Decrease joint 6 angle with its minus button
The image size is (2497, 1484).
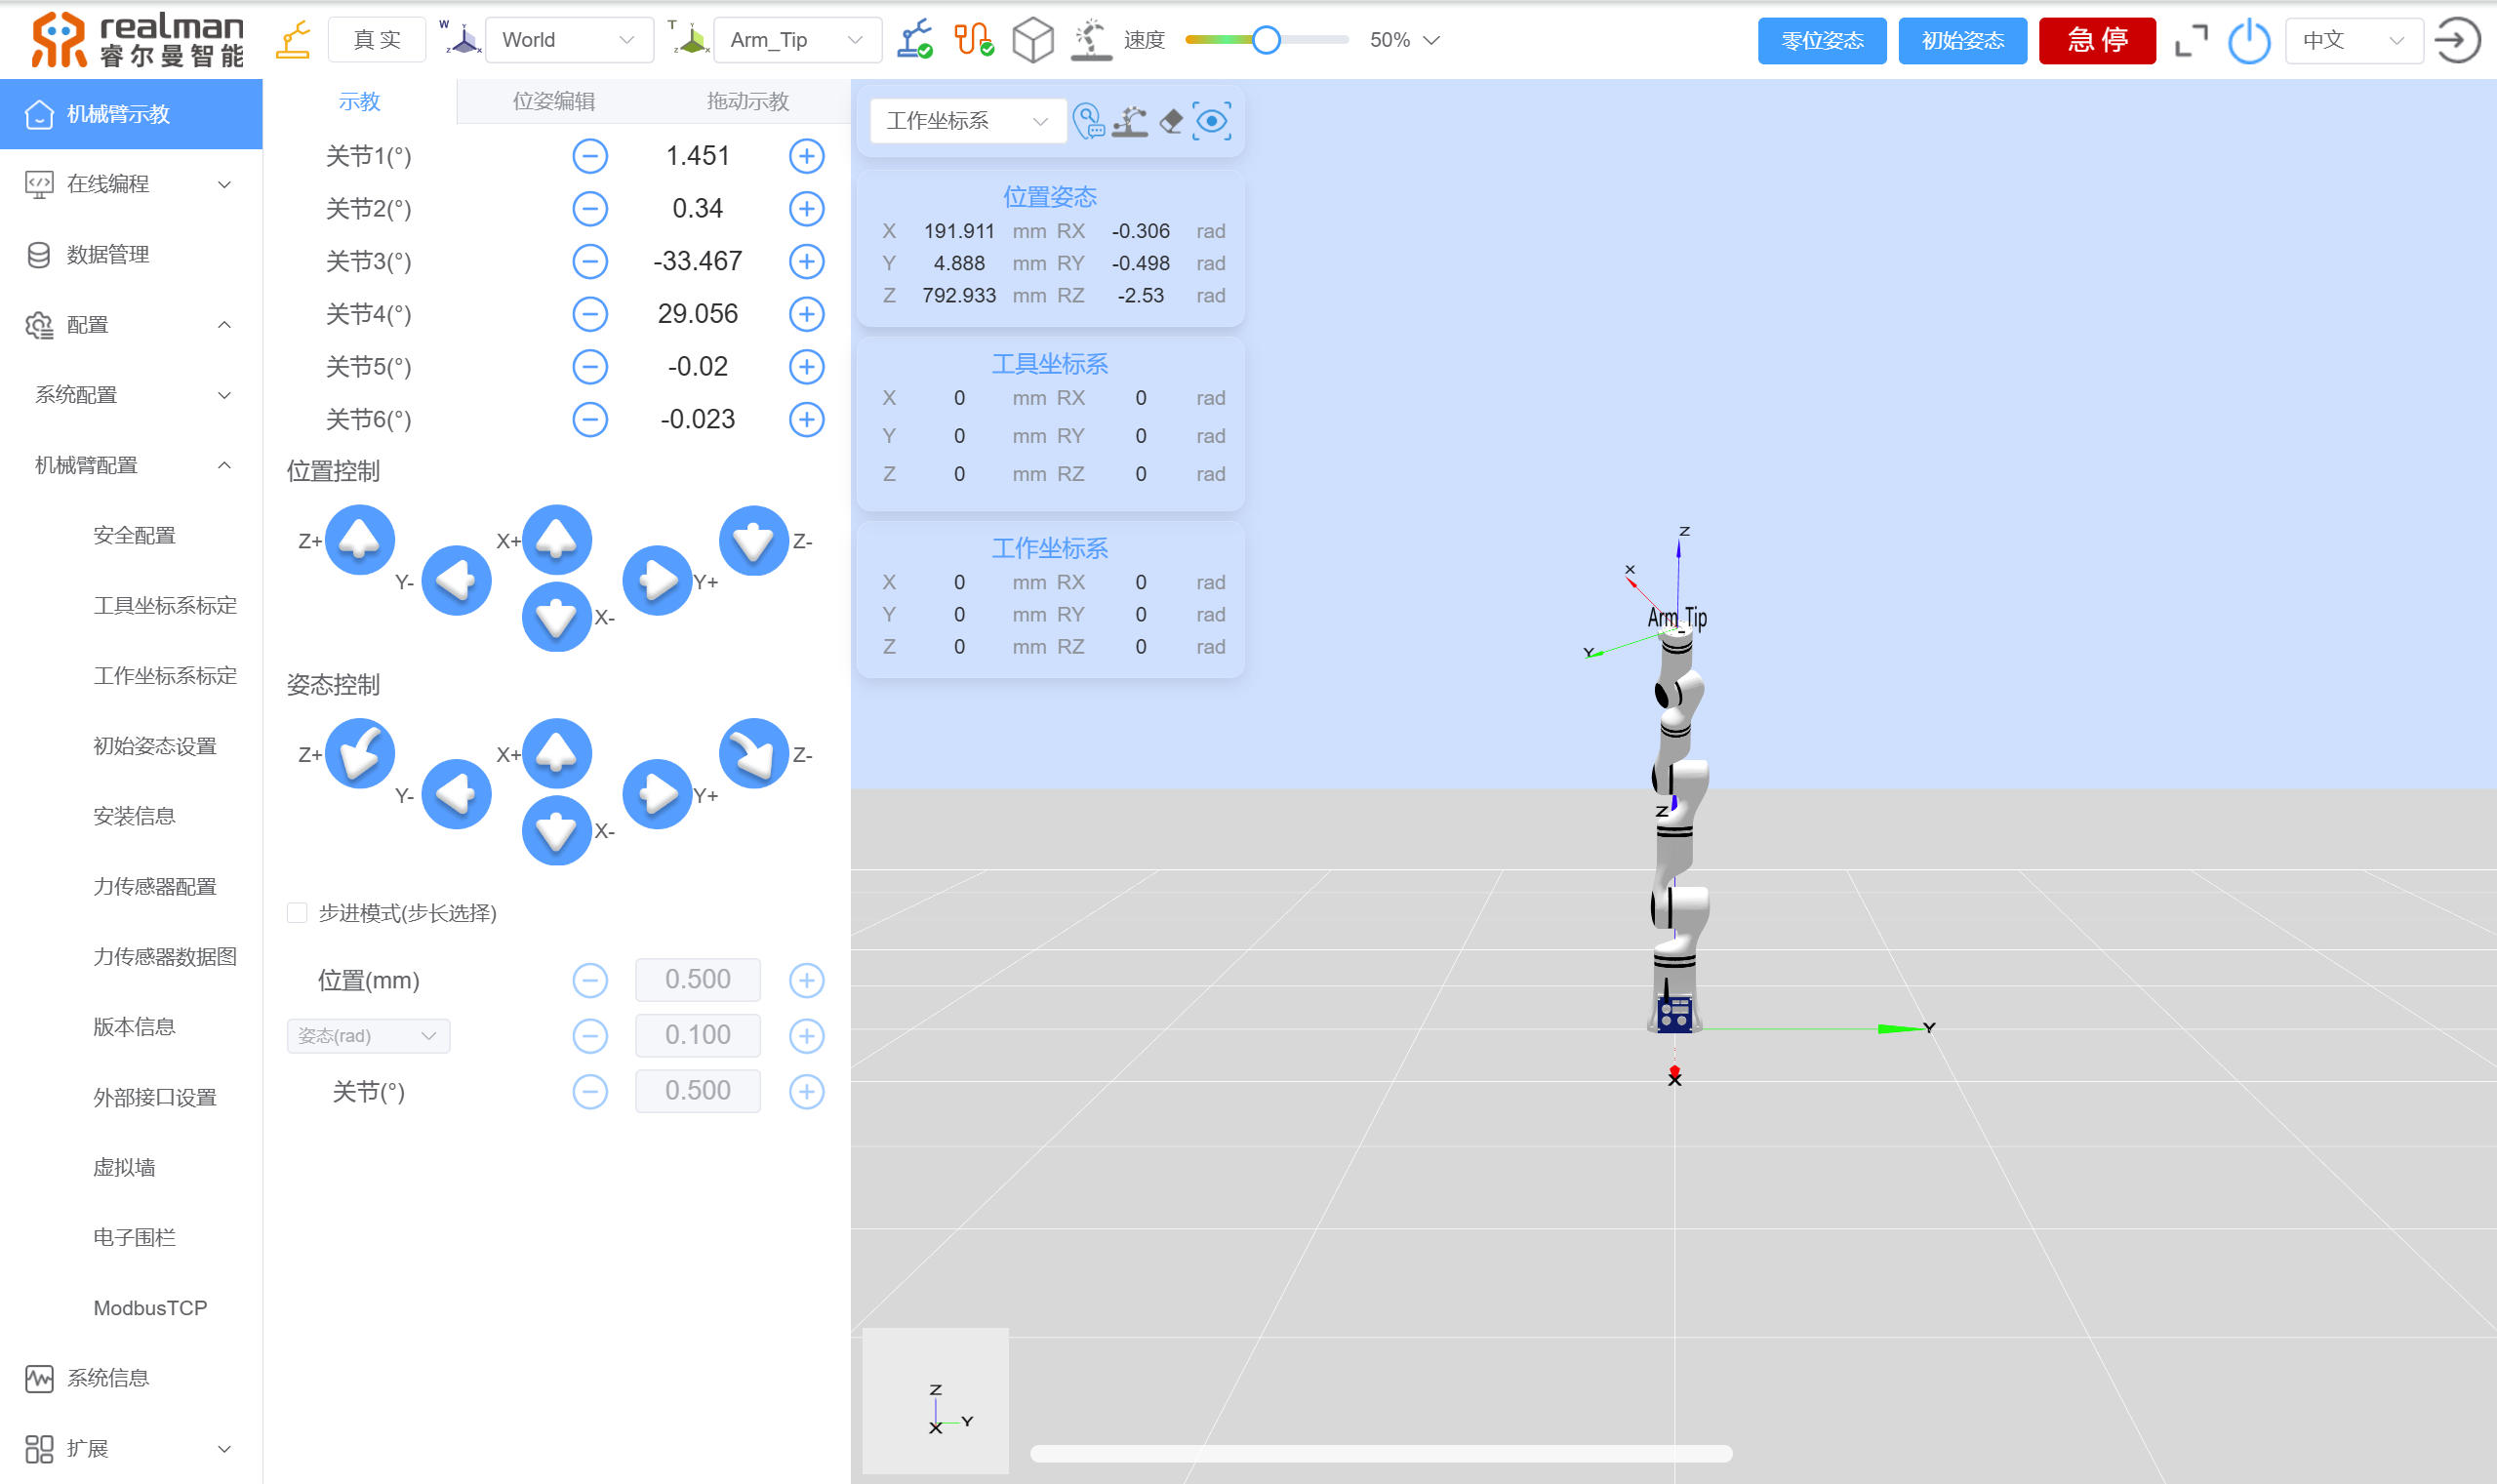[590, 420]
